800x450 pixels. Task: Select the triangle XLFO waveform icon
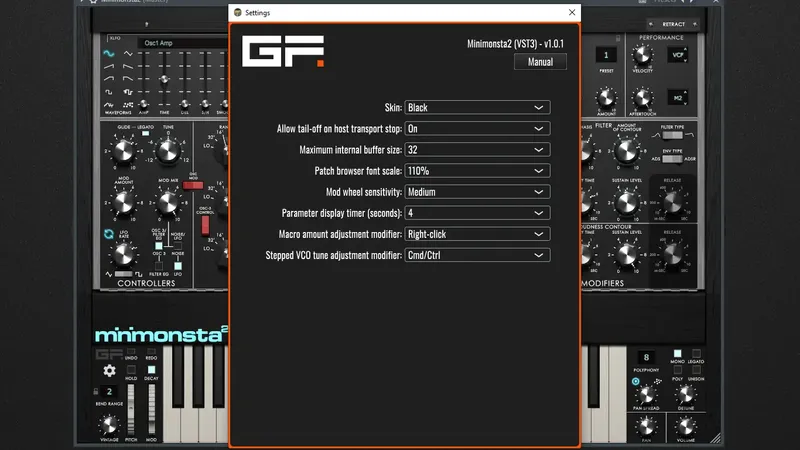[128, 53]
